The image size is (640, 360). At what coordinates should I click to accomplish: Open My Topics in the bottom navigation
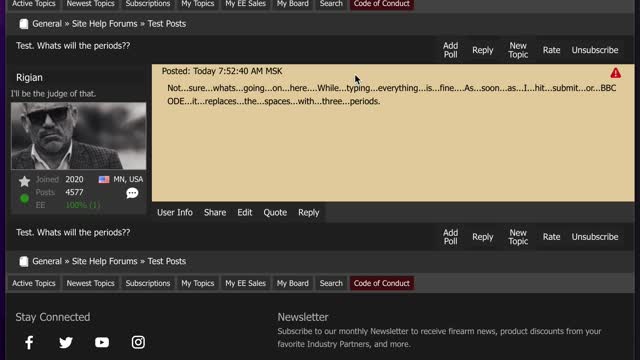(198, 283)
